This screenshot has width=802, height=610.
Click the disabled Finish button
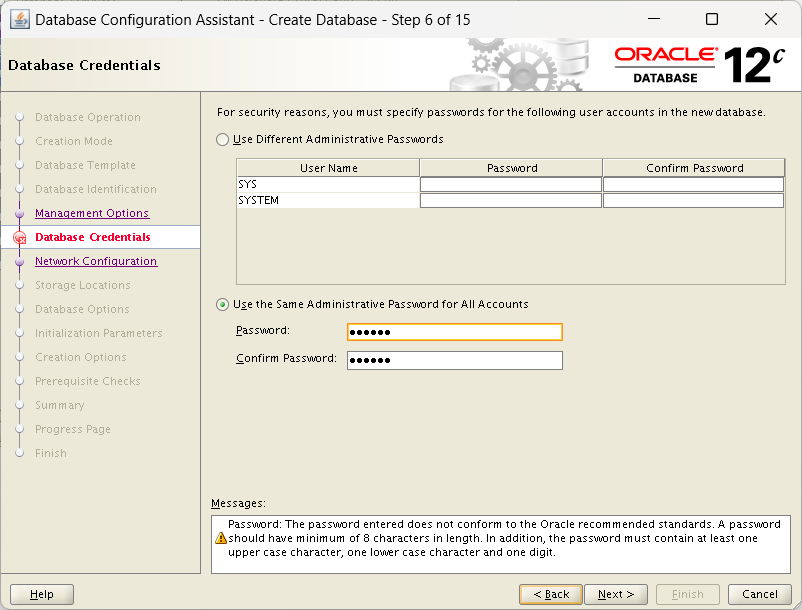(x=688, y=594)
